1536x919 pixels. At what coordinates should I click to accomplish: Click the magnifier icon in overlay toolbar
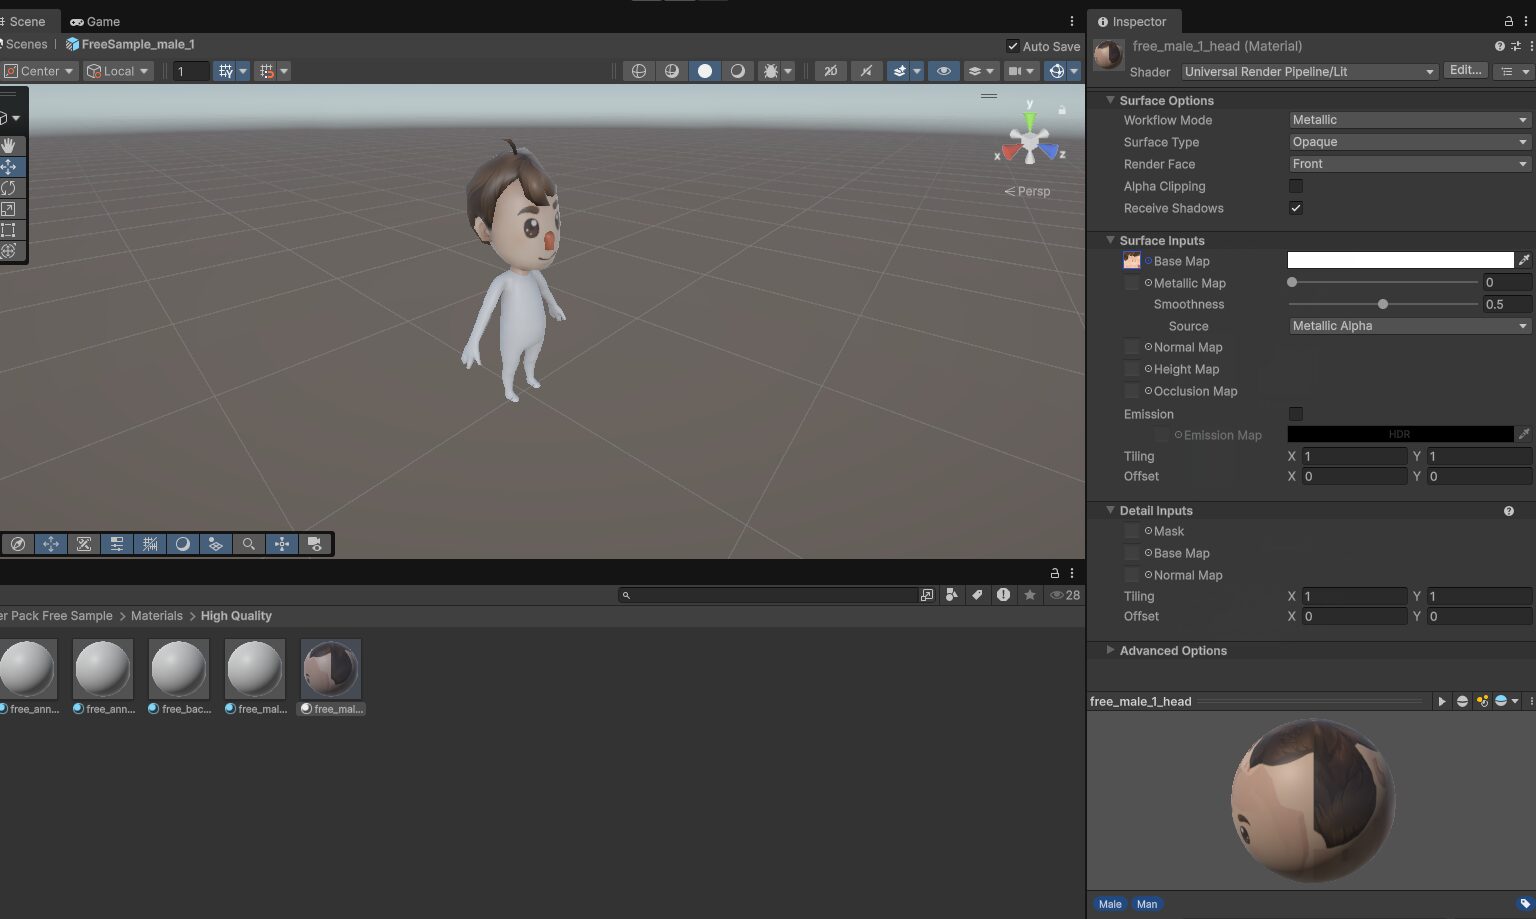[248, 544]
